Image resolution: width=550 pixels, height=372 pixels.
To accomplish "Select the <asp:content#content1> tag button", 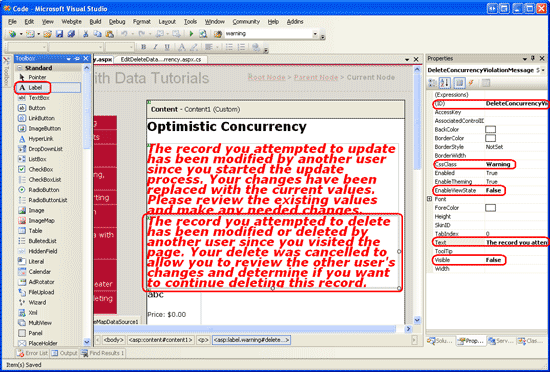I will coord(161,340).
